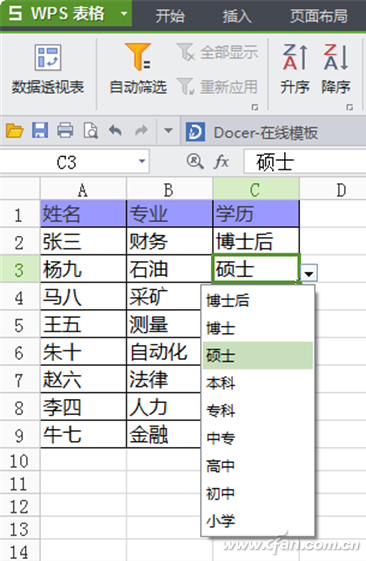Open print preview icon

click(x=91, y=131)
